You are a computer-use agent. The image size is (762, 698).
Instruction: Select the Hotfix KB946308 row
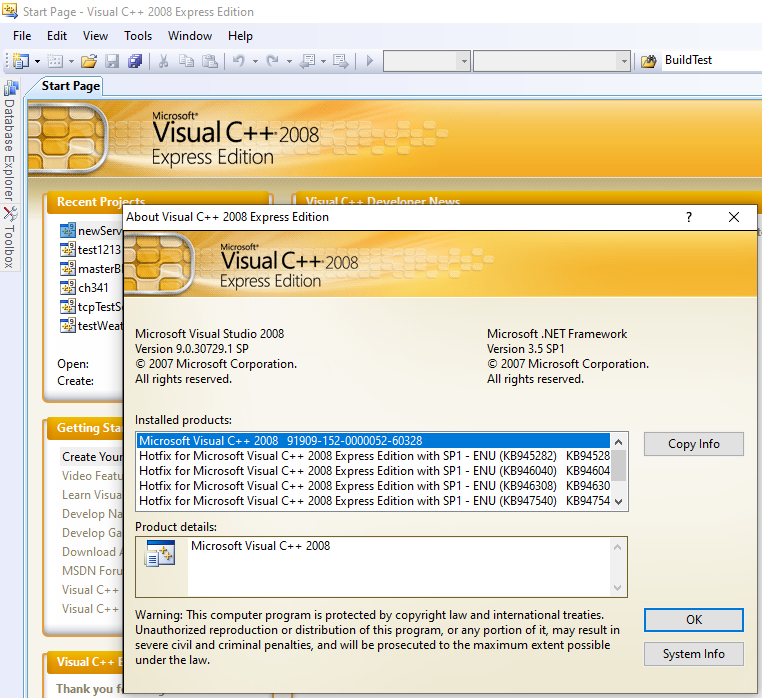click(373, 486)
